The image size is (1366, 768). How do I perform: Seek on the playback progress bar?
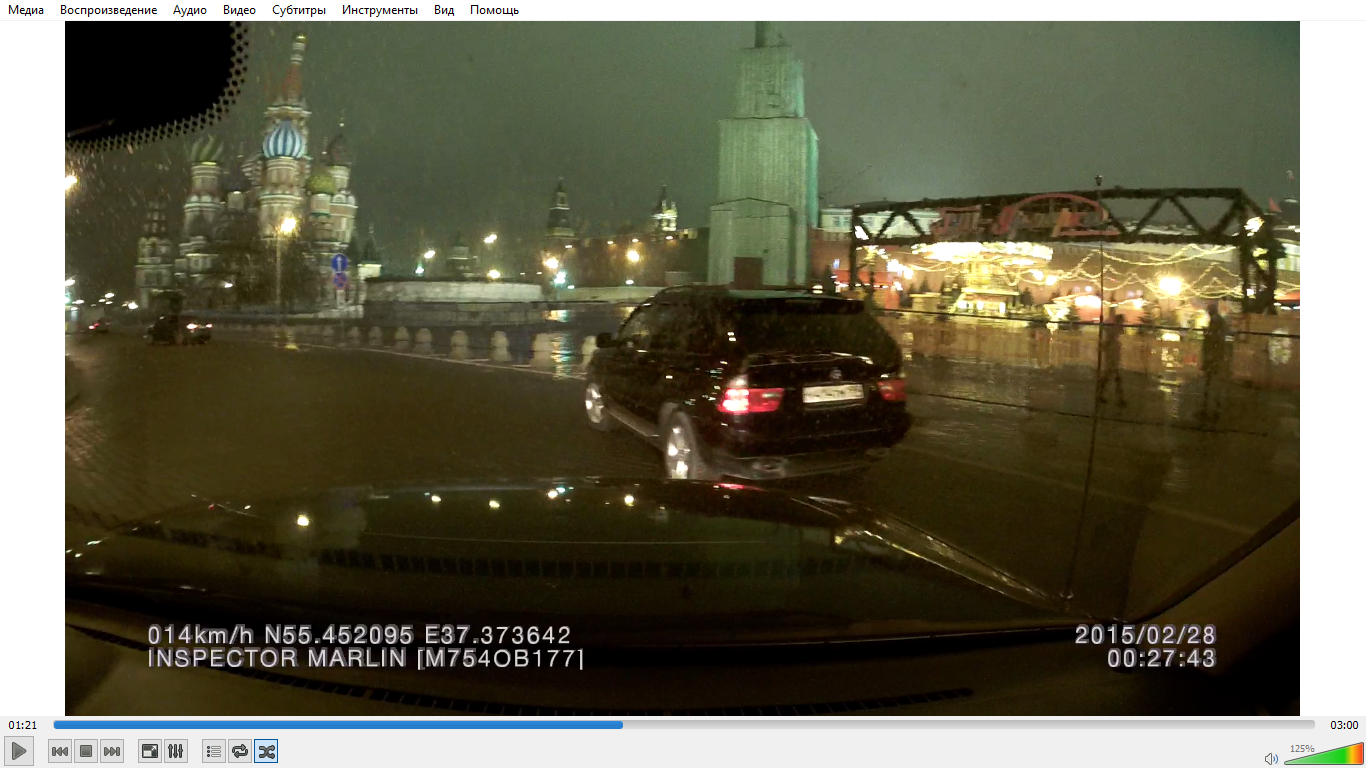(684, 725)
